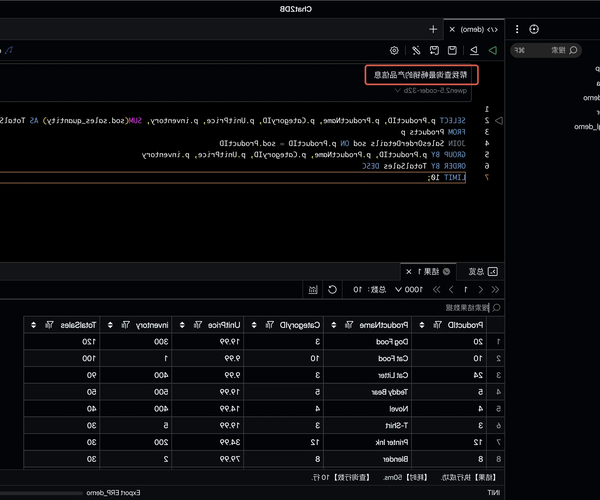Click the locate target icon in sidebar header
This screenshot has height=500, width=600.
point(533,30)
